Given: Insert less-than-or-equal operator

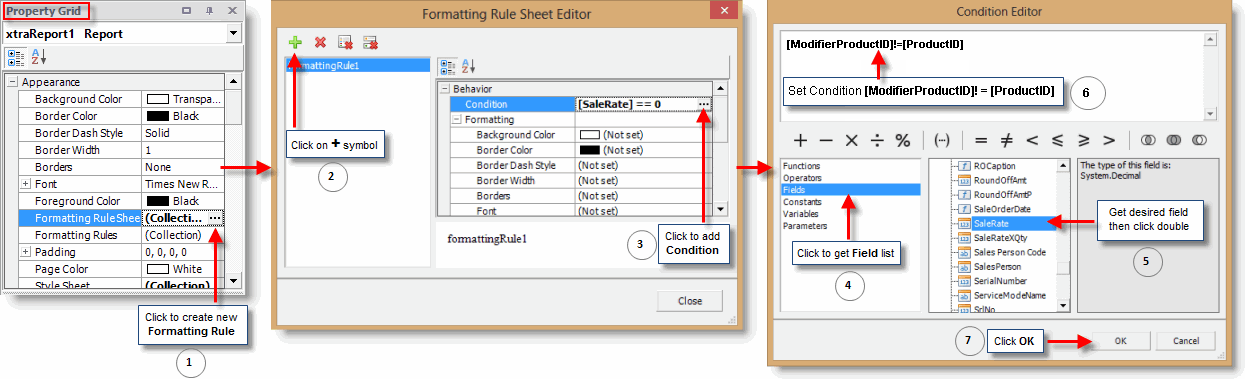Looking at the screenshot, I should click(1057, 139).
